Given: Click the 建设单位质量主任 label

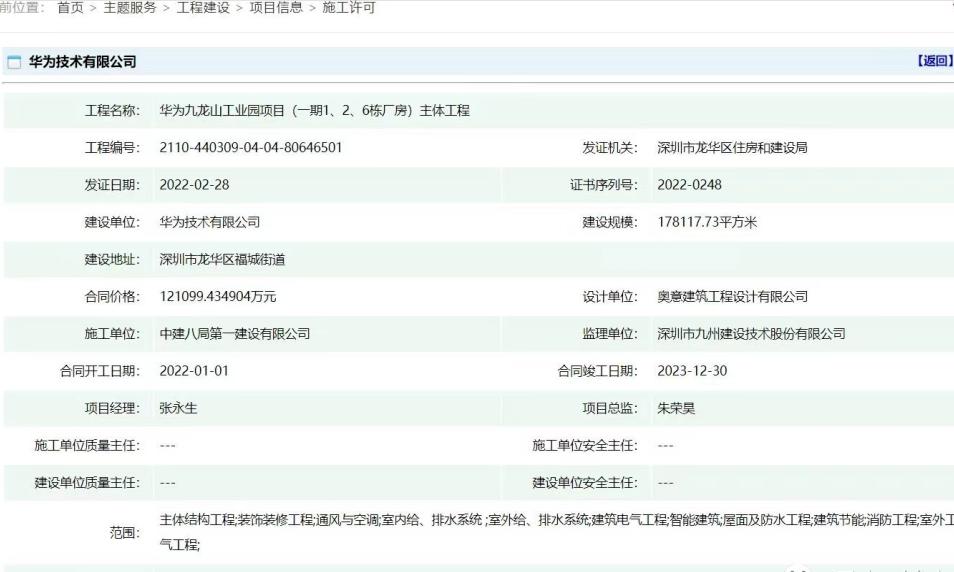Looking at the screenshot, I should click(87, 483).
